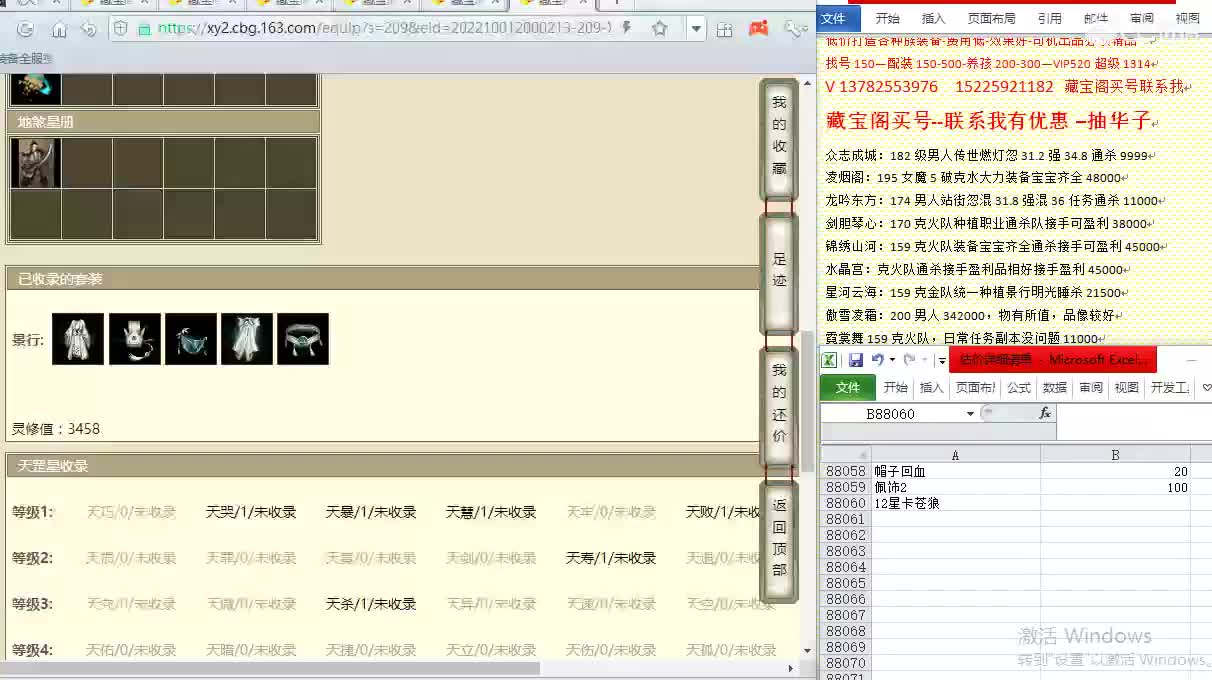The height and width of the screenshot is (680, 1212).
Task: Click the browser back/restore arrow icon
Action: coord(89,29)
